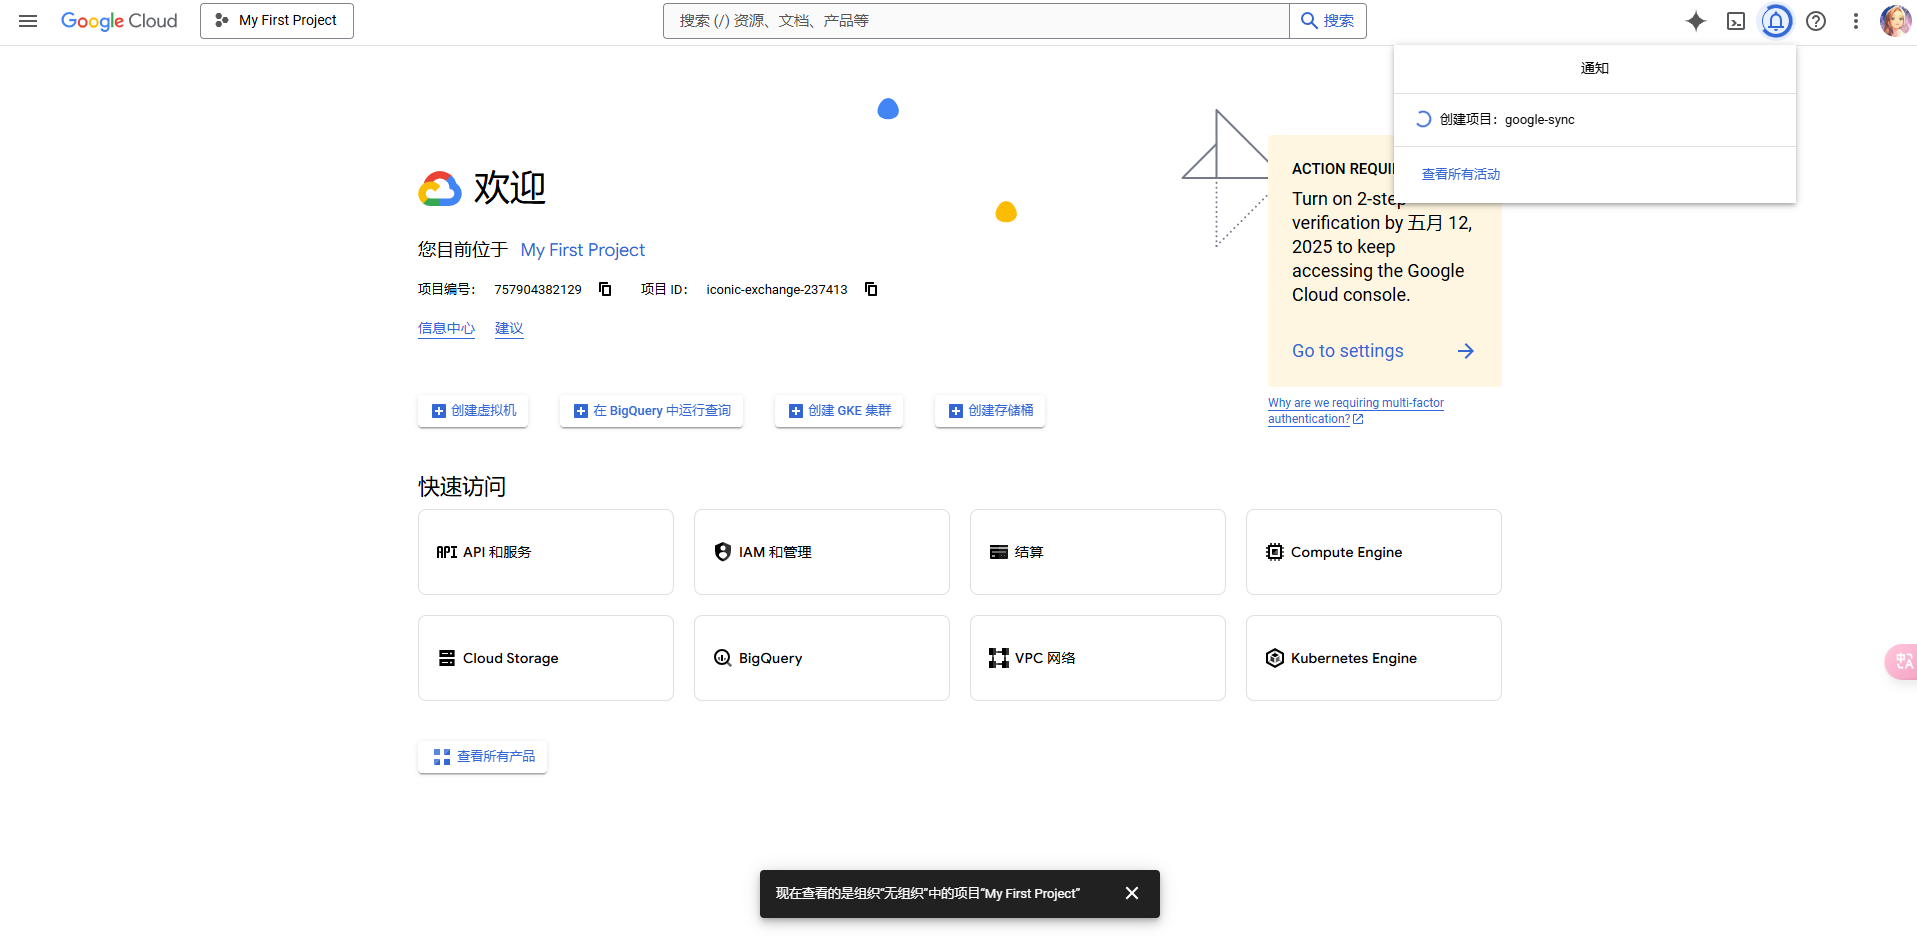Open the 建议 recommendations tab link
Viewport: 1917px width, 937px height.
[509, 328]
